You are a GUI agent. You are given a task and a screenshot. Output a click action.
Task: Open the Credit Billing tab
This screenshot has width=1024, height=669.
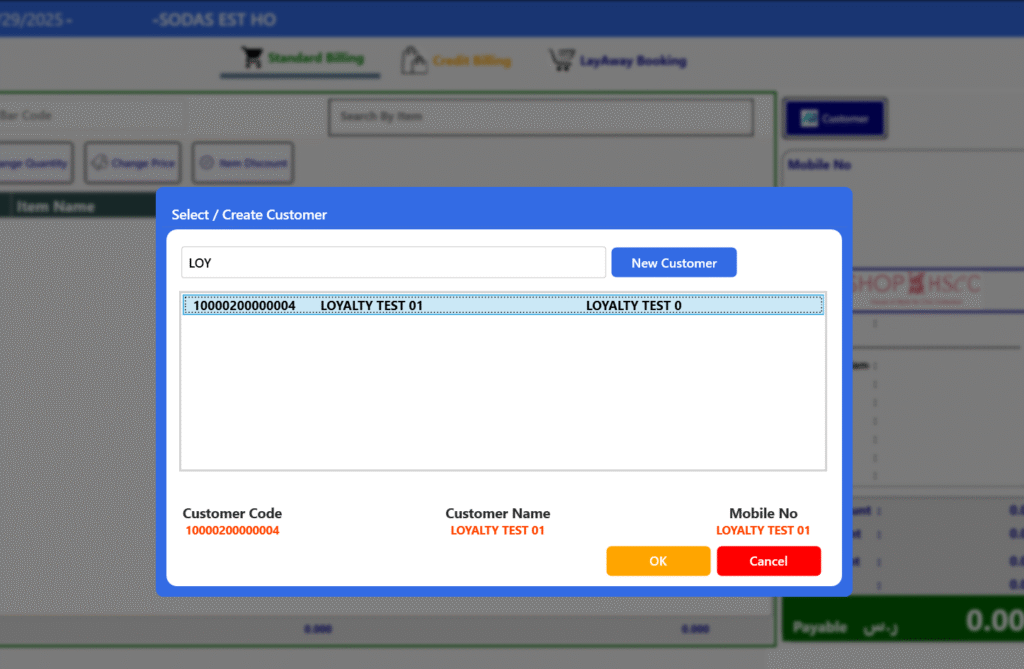470,61
